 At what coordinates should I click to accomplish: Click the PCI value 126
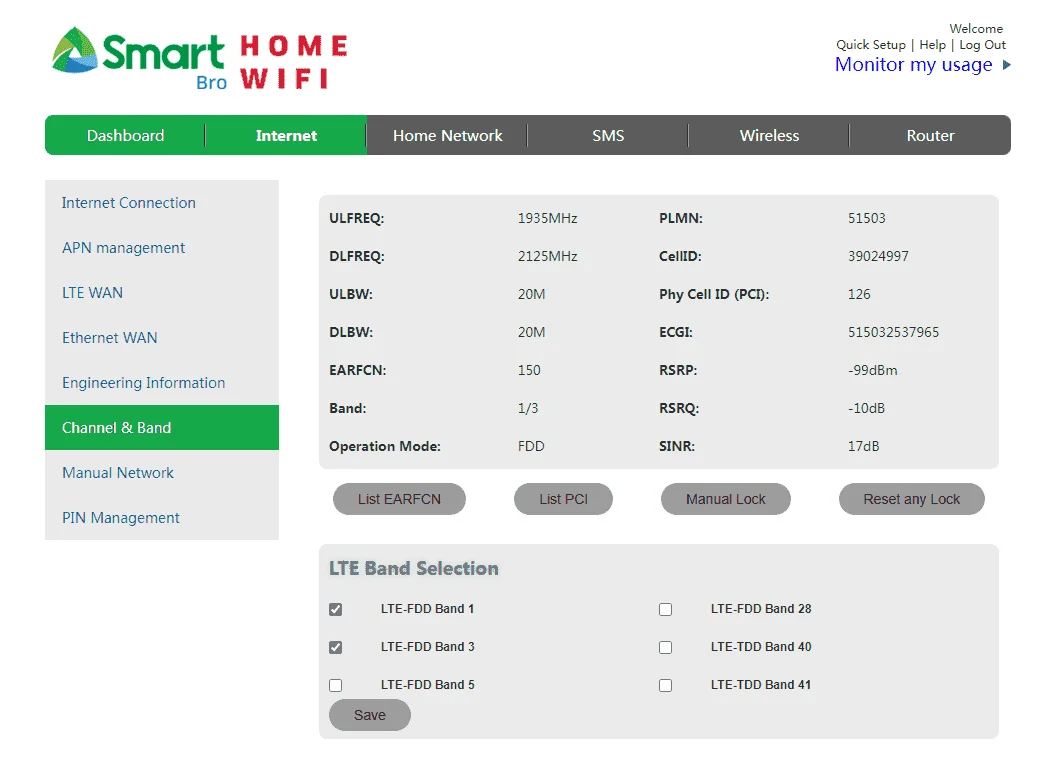(859, 294)
